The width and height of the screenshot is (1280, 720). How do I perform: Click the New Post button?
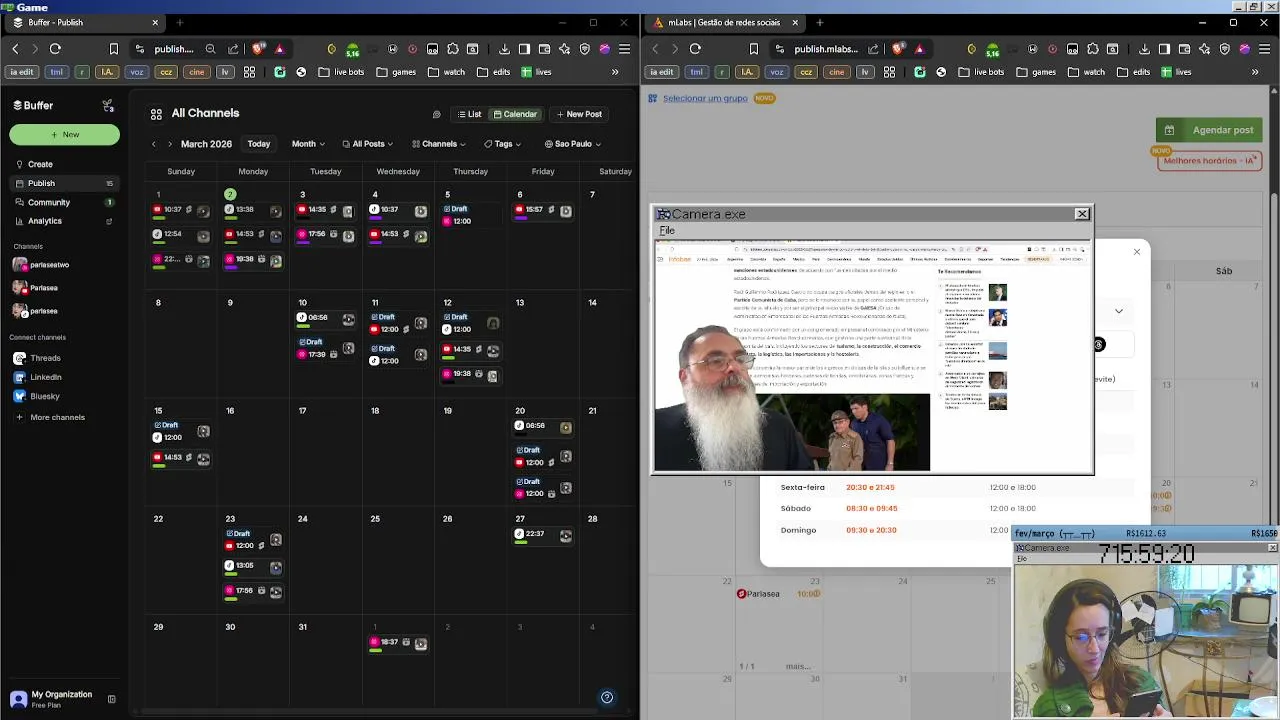pos(579,114)
